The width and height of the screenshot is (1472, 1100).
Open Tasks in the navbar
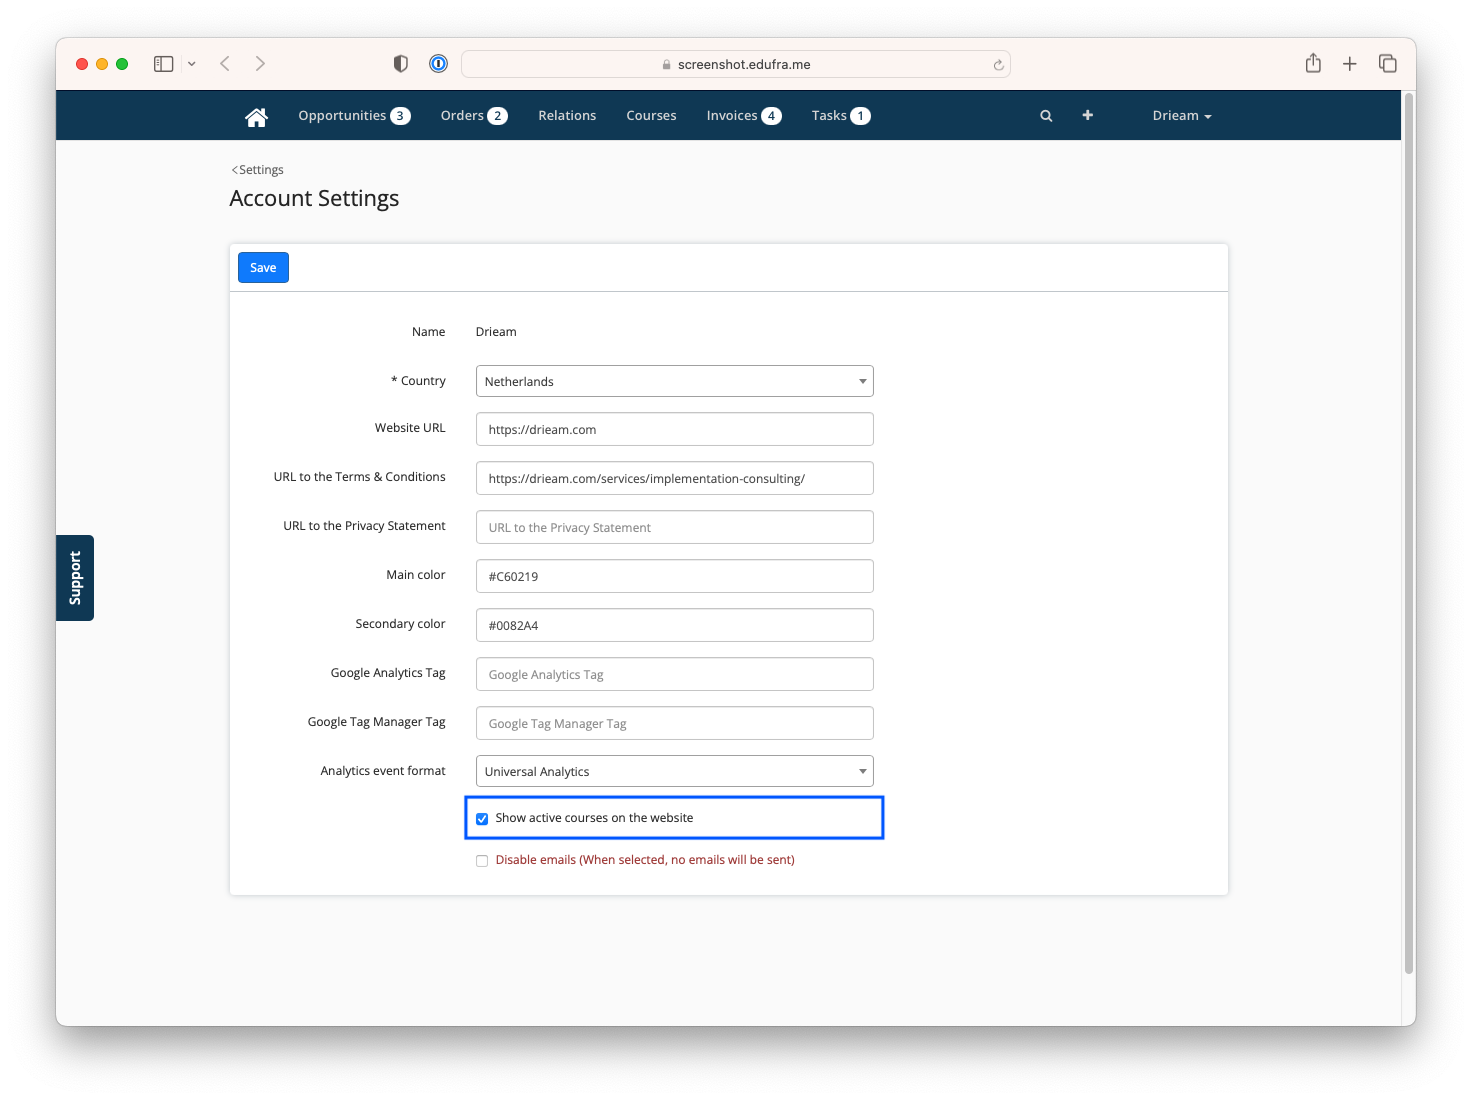841,116
